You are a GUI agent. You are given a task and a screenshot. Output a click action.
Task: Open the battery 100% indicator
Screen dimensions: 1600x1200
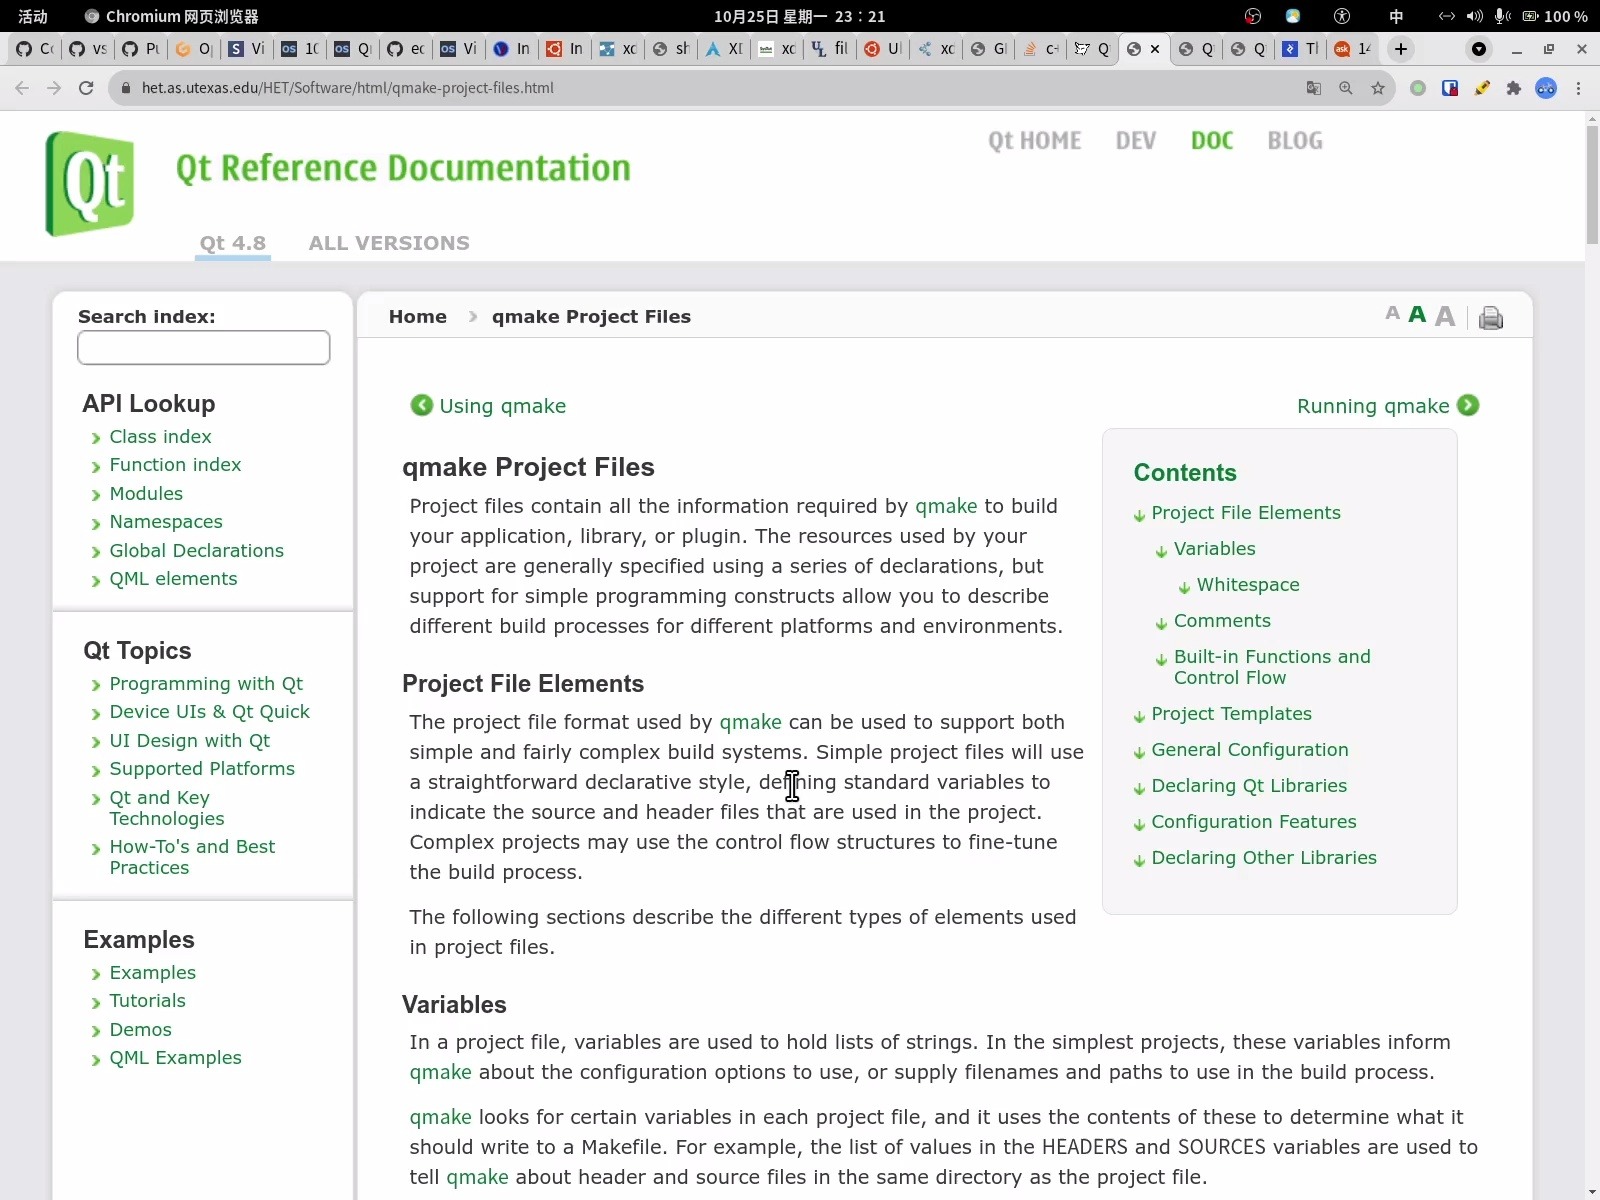pyautogui.click(x=1555, y=16)
